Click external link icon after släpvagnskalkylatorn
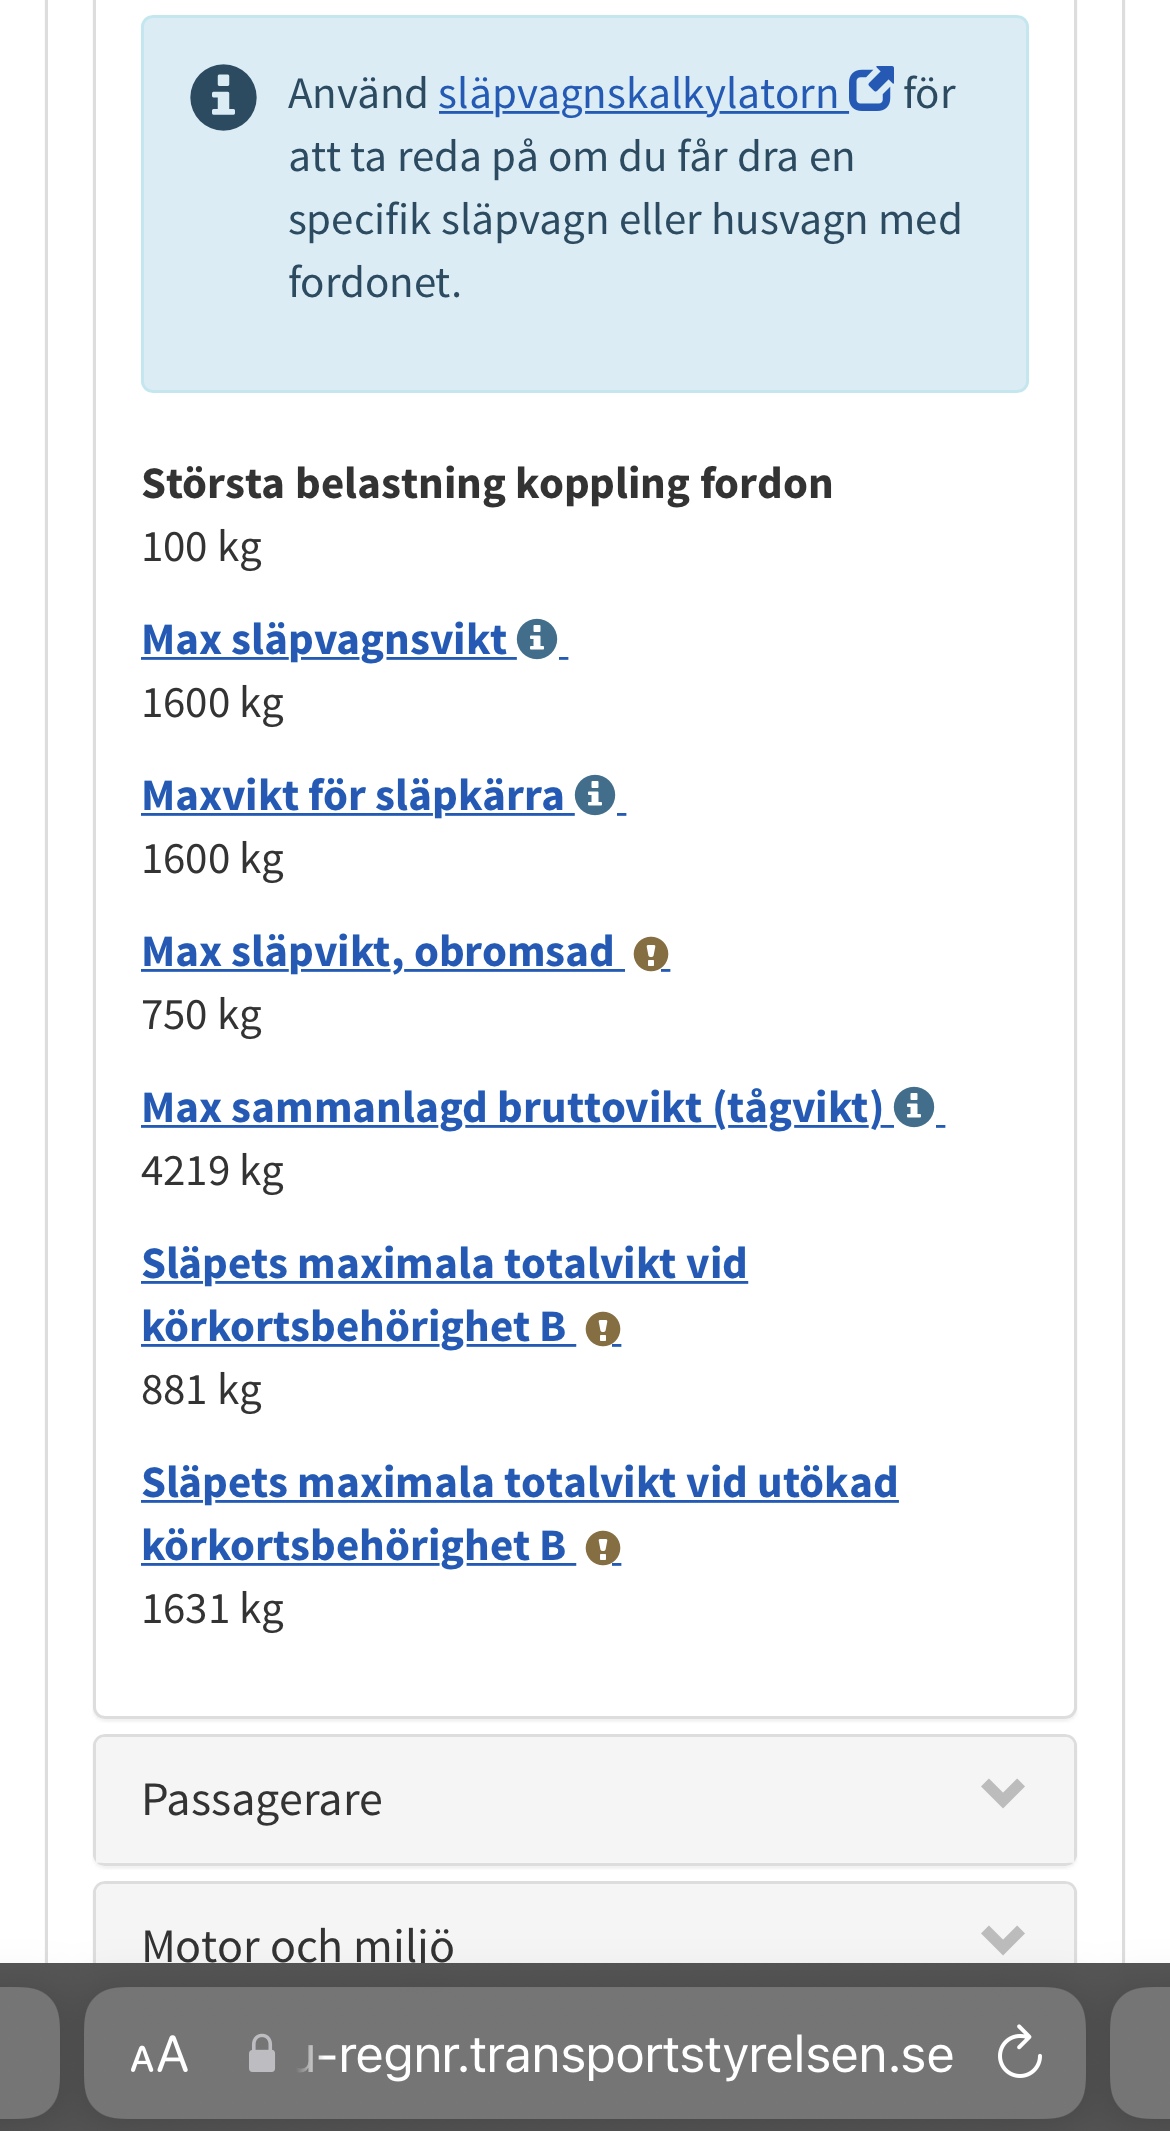This screenshot has width=1170, height=2131. pyautogui.click(x=871, y=90)
